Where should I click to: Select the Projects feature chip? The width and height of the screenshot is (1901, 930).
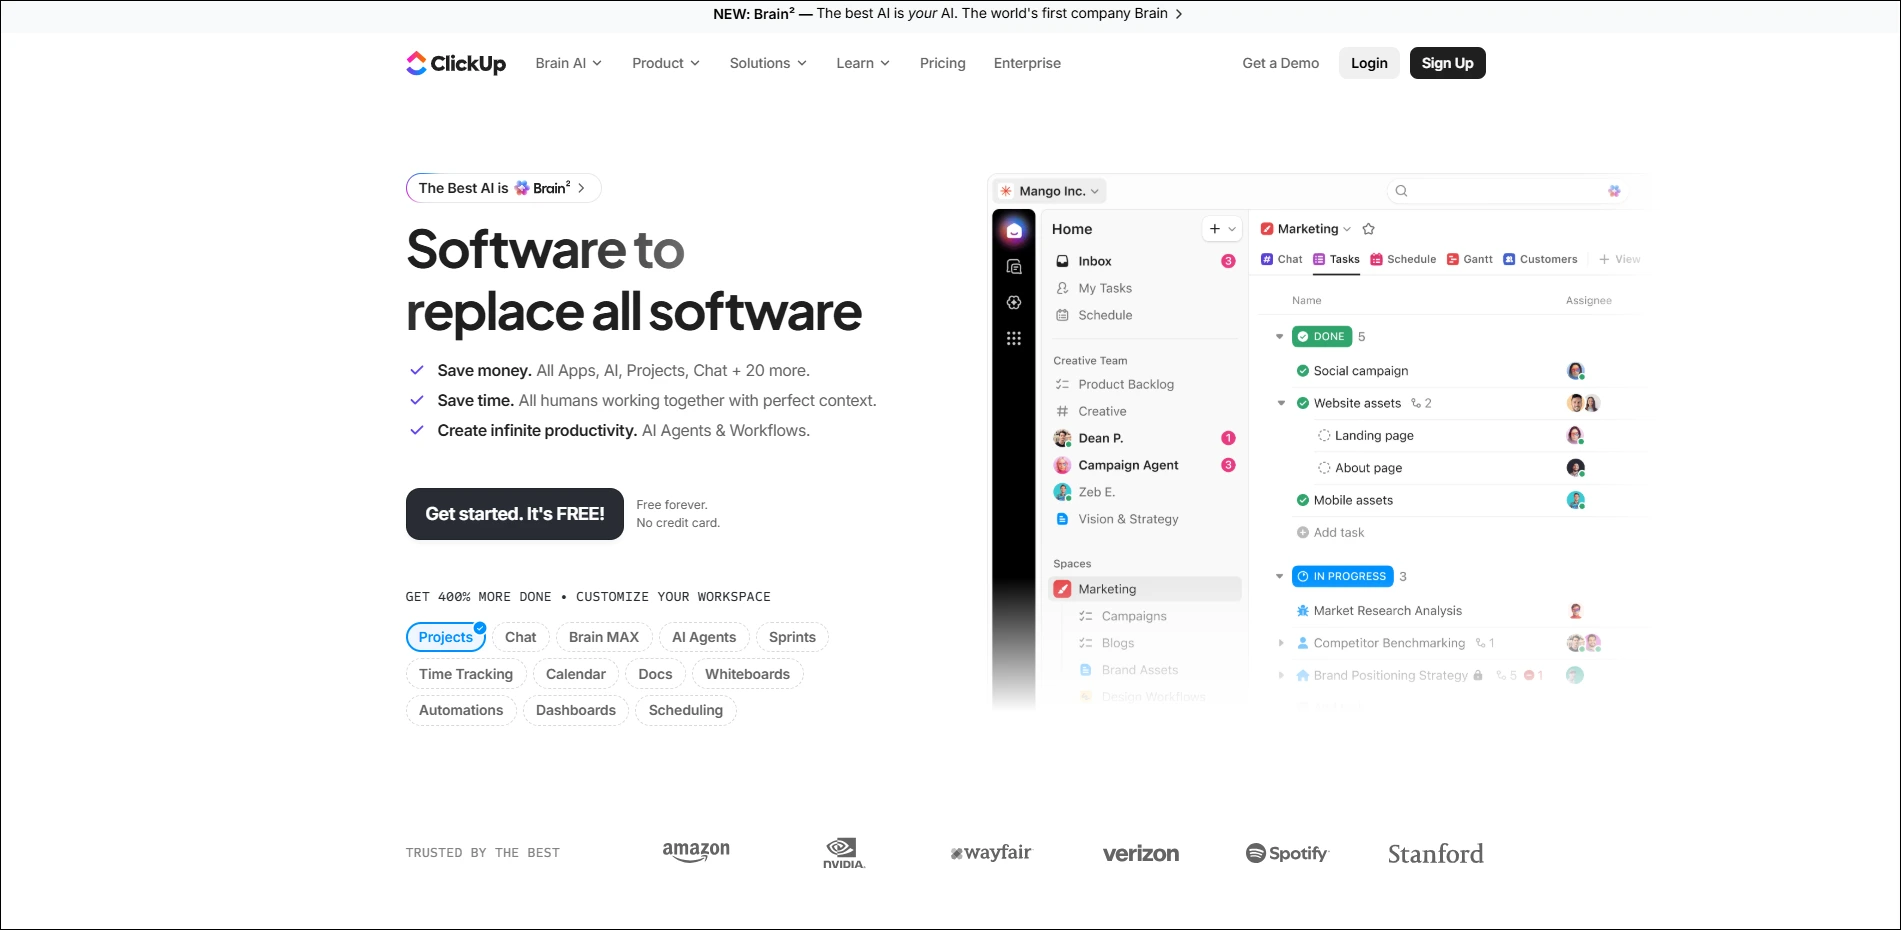click(x=445, y=637)
